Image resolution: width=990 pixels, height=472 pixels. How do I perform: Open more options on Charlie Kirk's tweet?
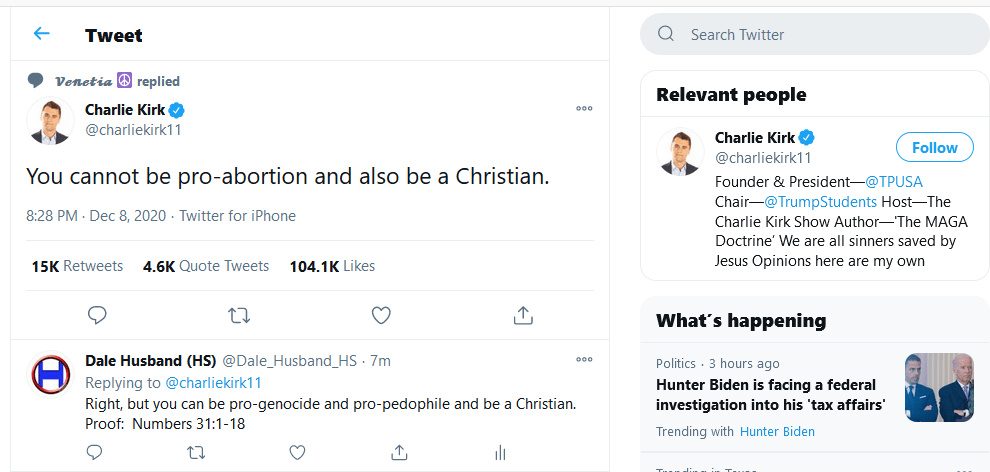584,109
